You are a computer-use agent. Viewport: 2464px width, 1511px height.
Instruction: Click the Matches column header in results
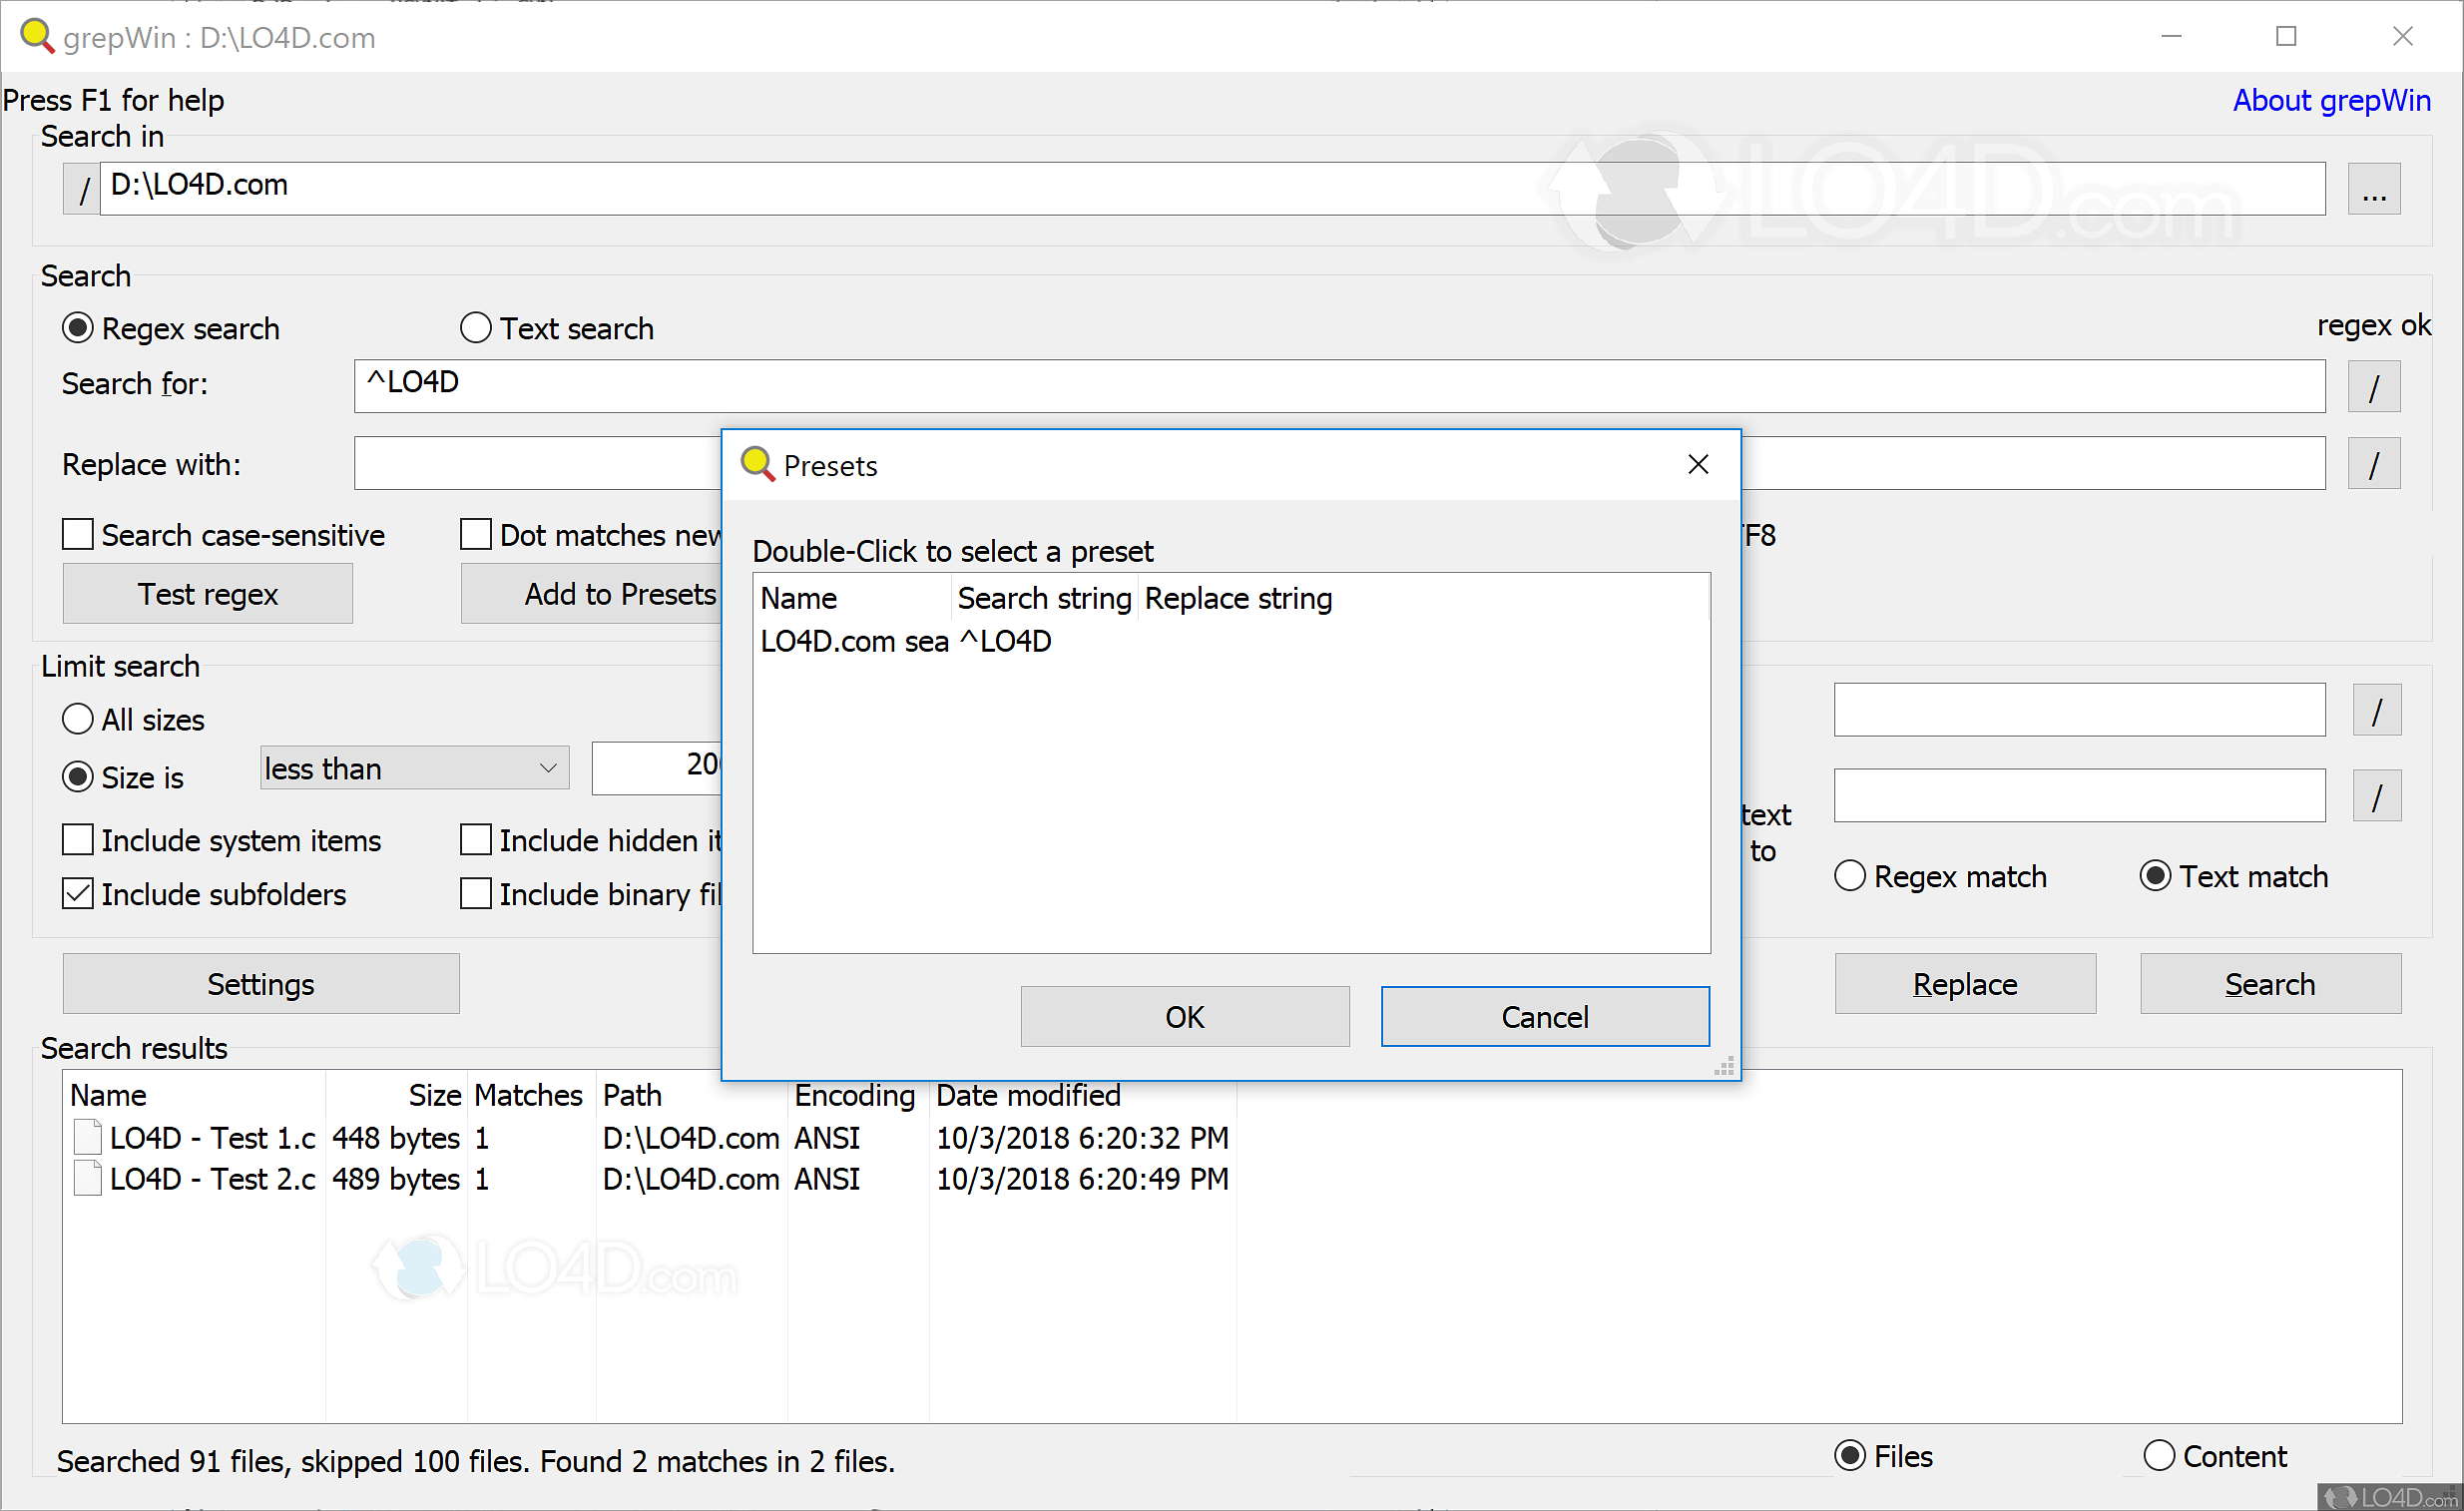pos(528,1095)
